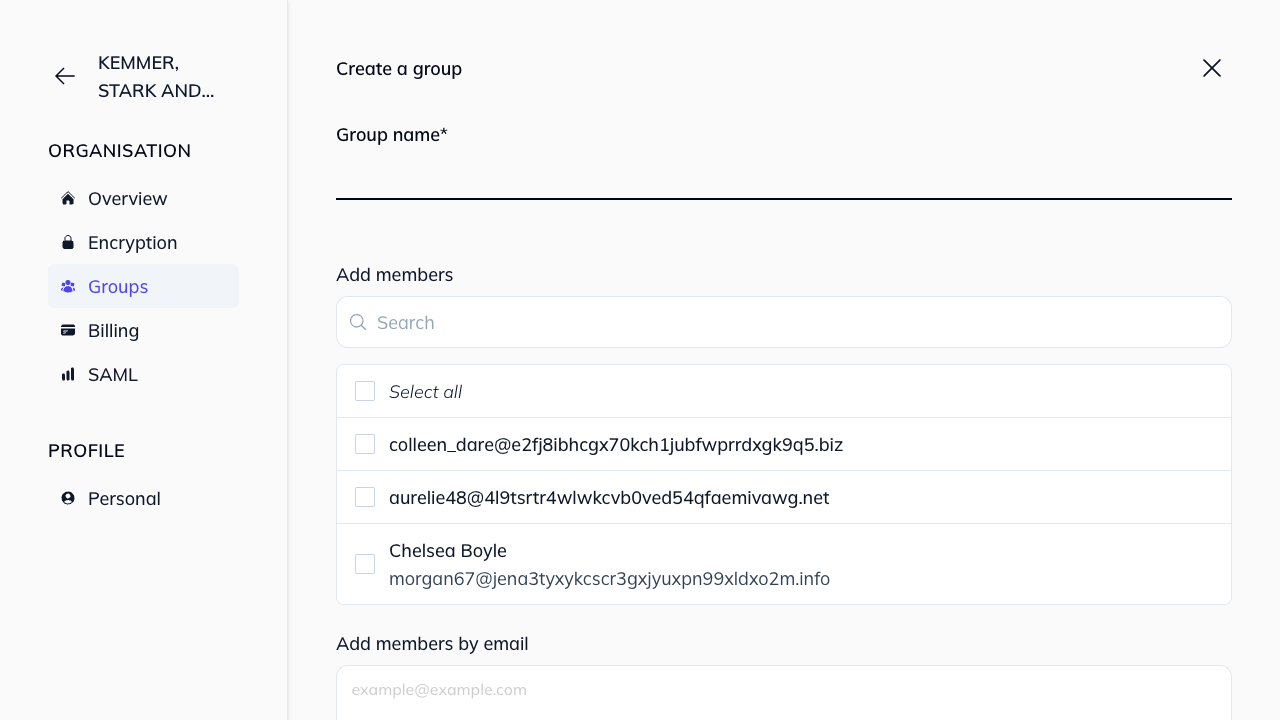Click the search magnifier icon
1280x720 pixels.
tap(358, 322)
